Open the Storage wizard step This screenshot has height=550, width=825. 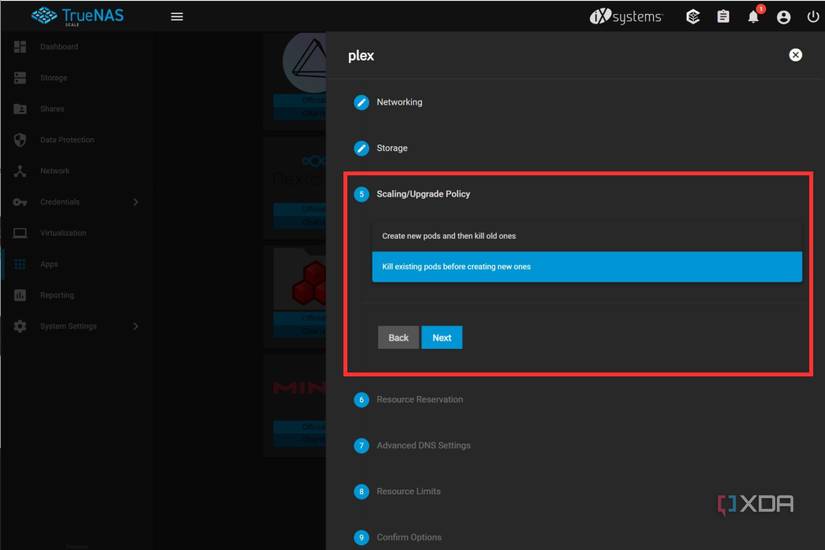[x=392, y=148]
